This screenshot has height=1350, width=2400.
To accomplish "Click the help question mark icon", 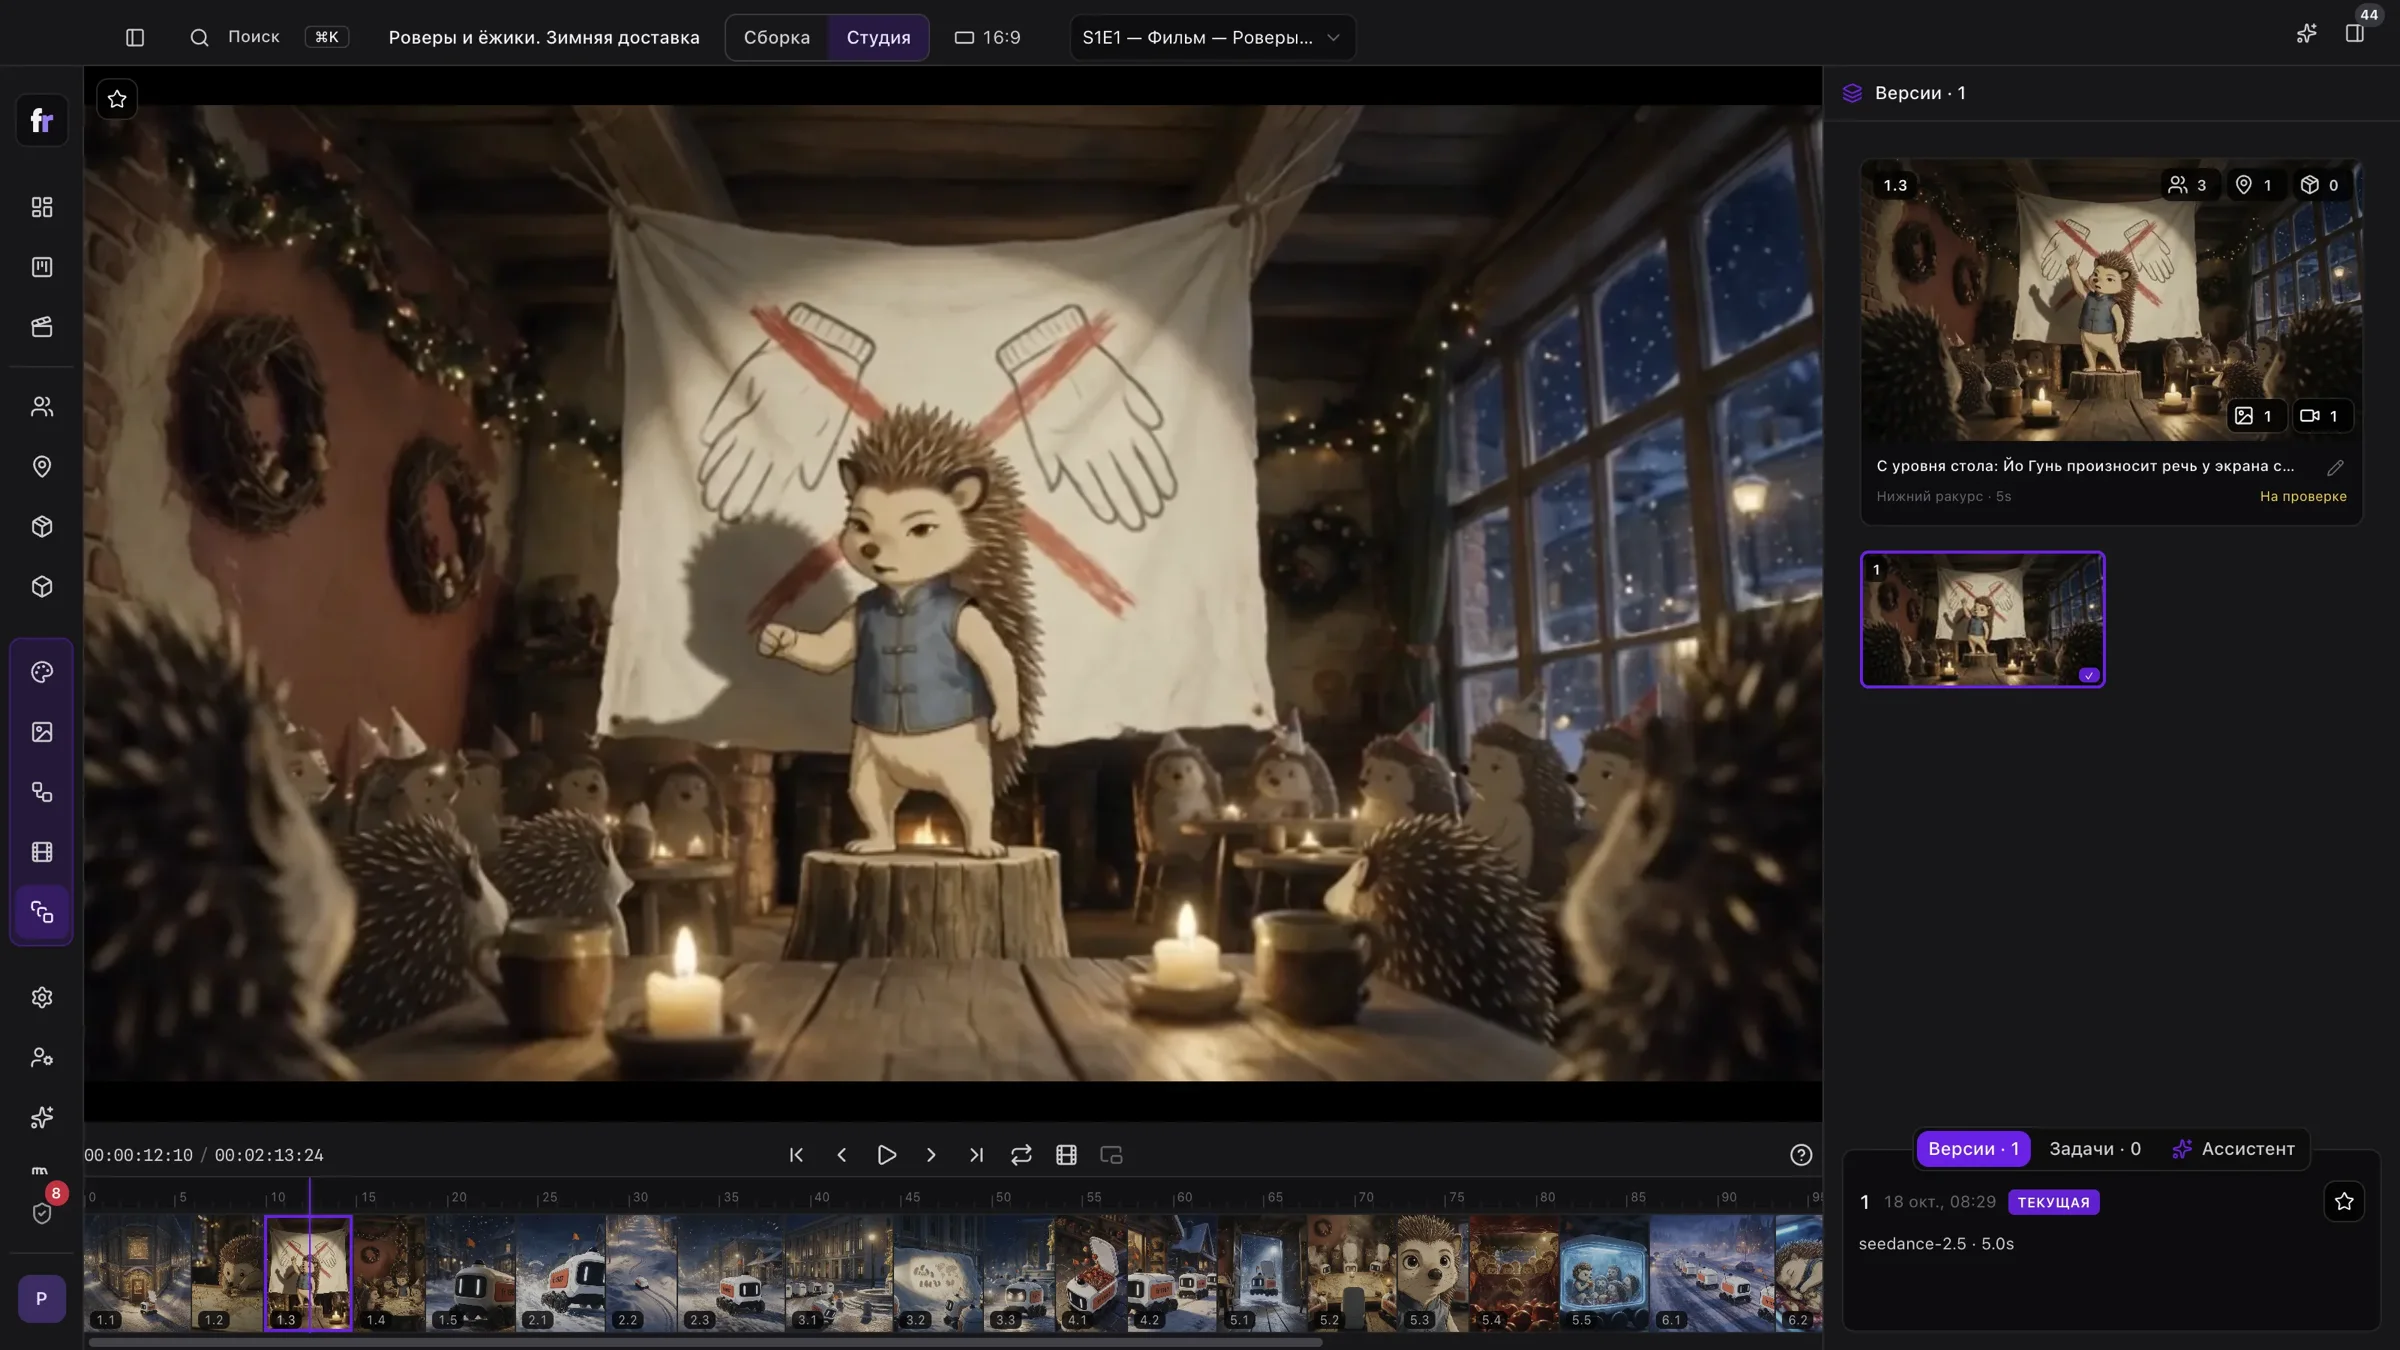I will (x=1801, y=1155).
